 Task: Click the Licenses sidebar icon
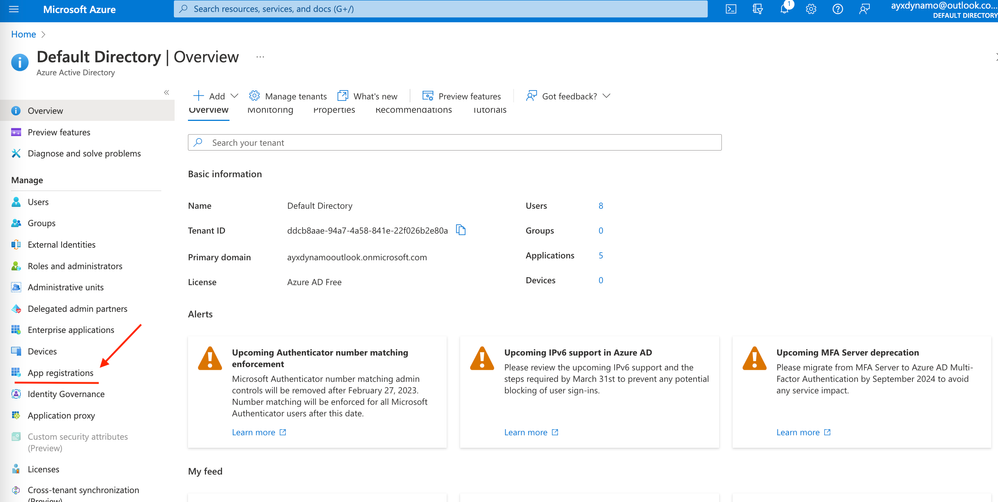[x=17, y=469]
